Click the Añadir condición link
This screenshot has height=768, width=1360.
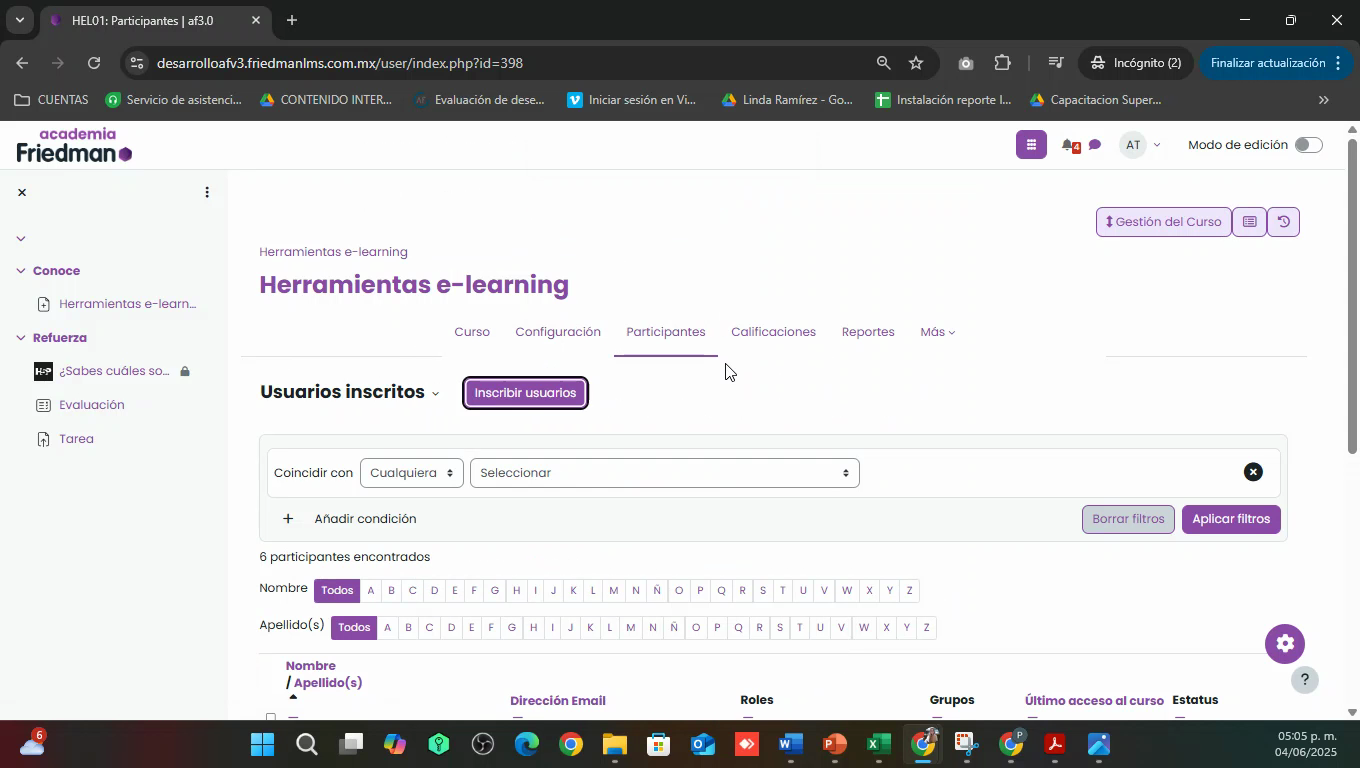[x=365, y=519]
